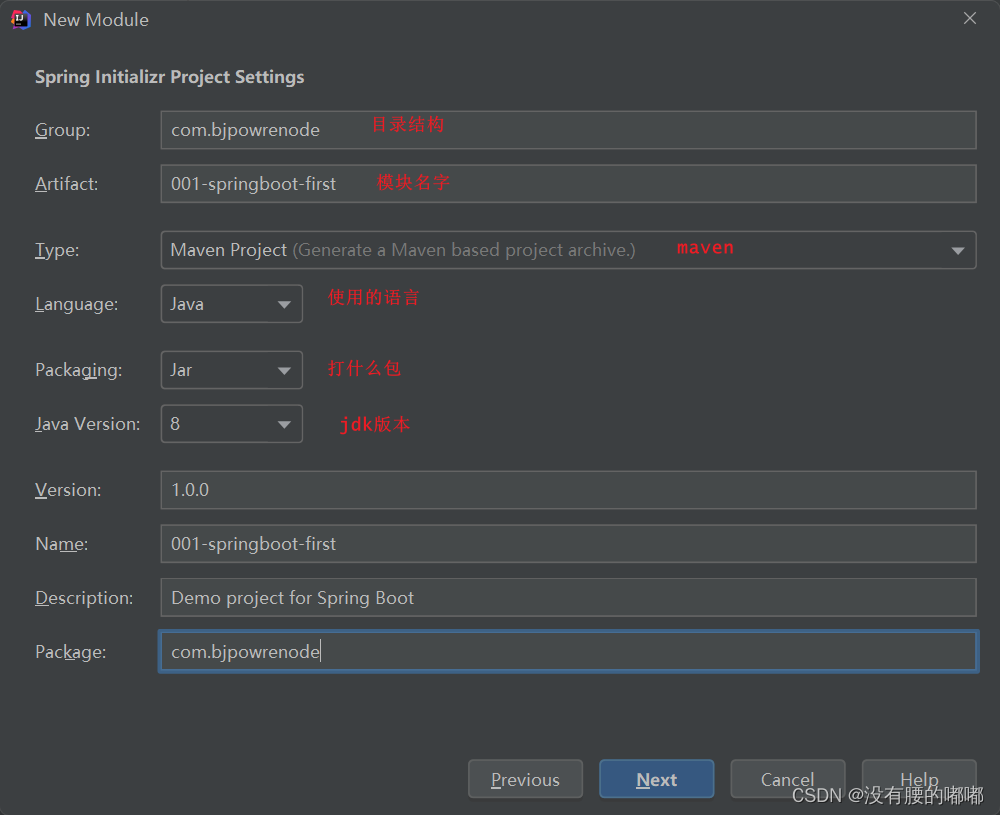Focus the Name input field
The image size is (1000, 815).
568,543
